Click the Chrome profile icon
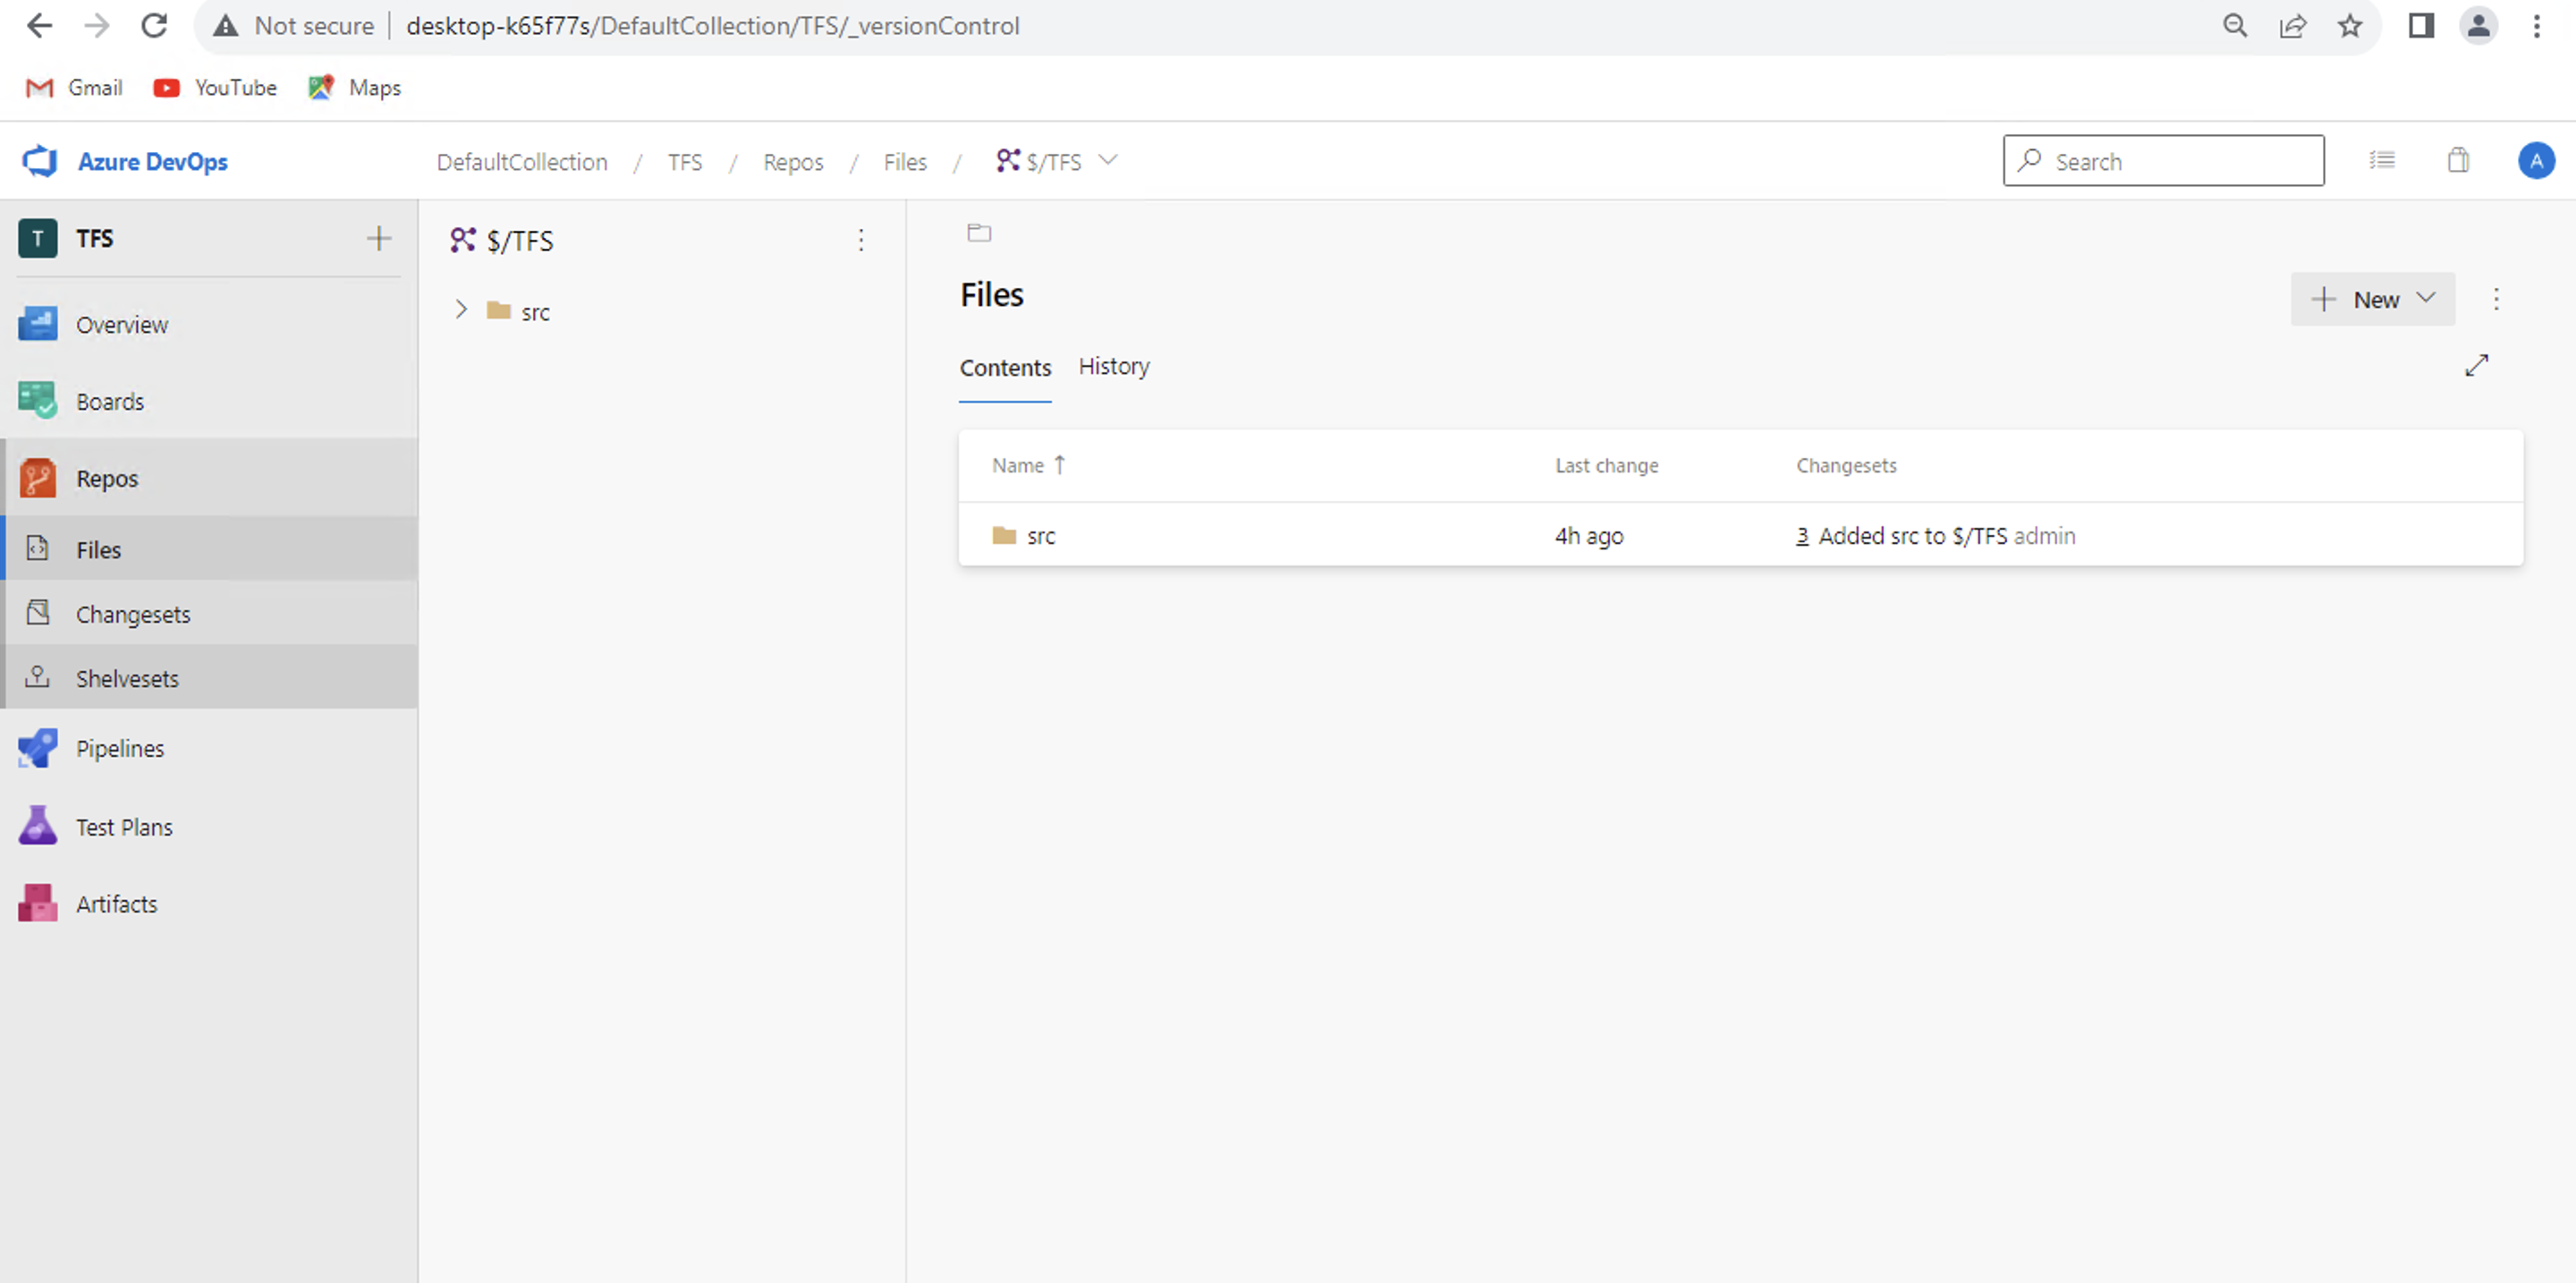Screen dimensions: 2576x1283 click(x=2479, y=25)
